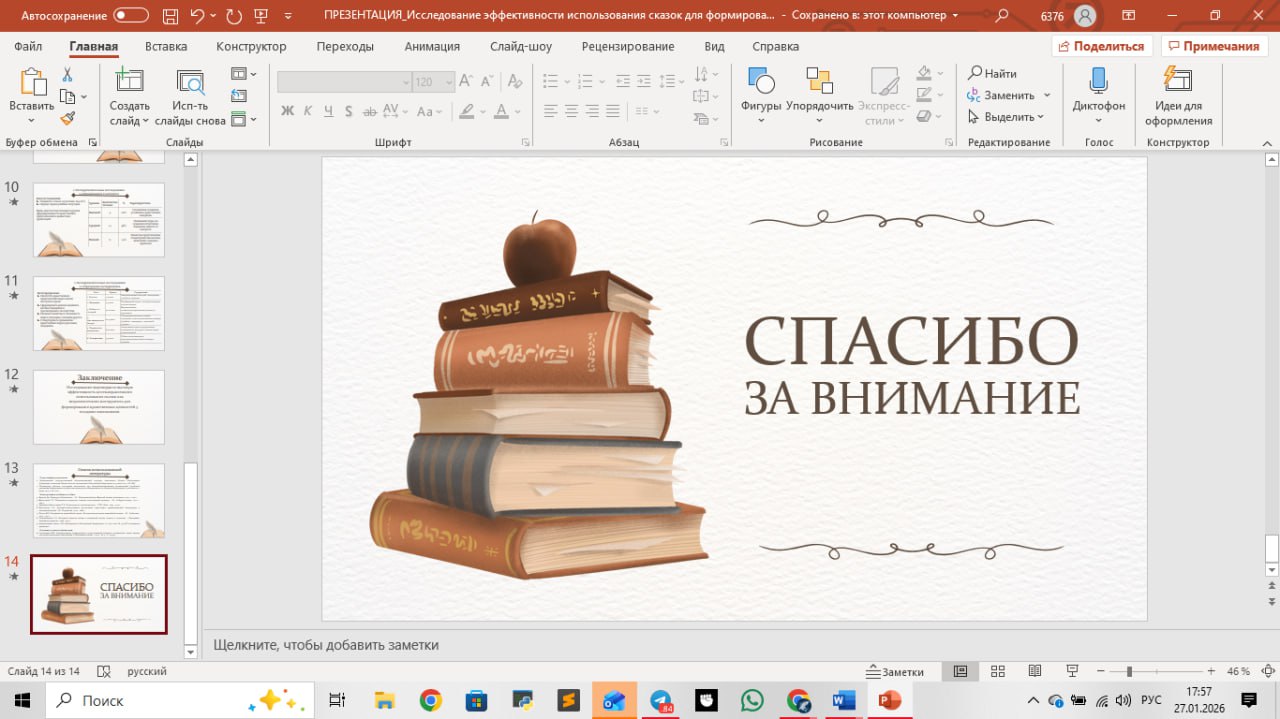Open the font name combo box
This screenshot has height=719, width=1280.
[x=344, y=82]
